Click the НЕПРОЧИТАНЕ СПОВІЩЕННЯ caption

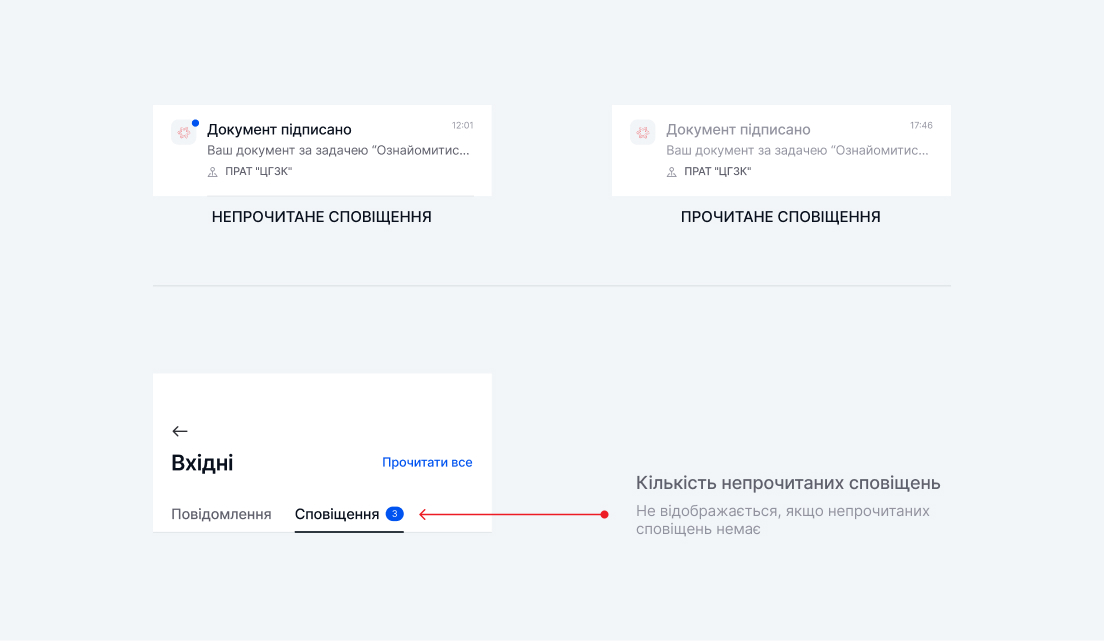click(322, 217)
